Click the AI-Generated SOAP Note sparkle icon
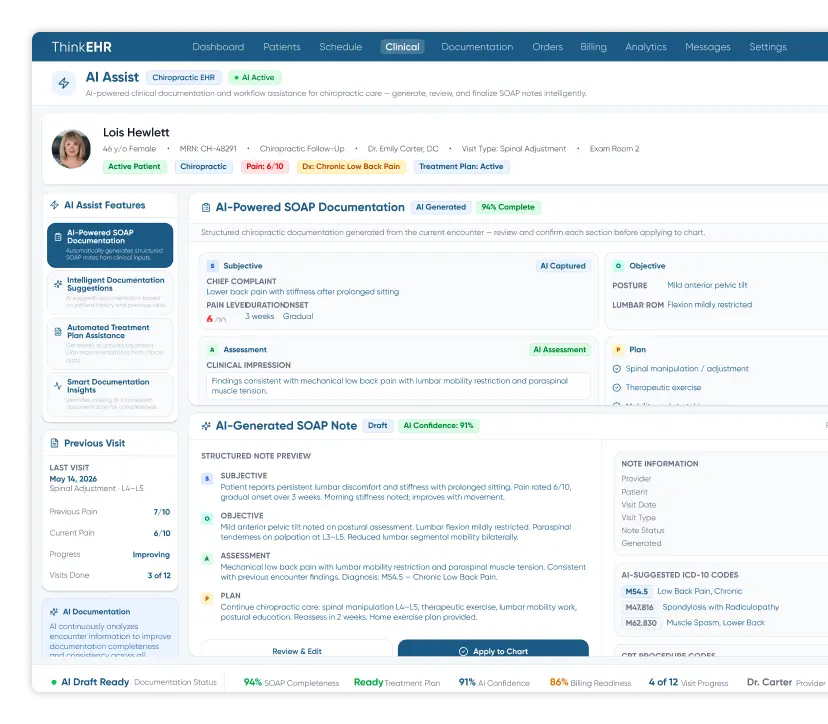This screenshot has height=724, width=828. [x=206, y=426]
